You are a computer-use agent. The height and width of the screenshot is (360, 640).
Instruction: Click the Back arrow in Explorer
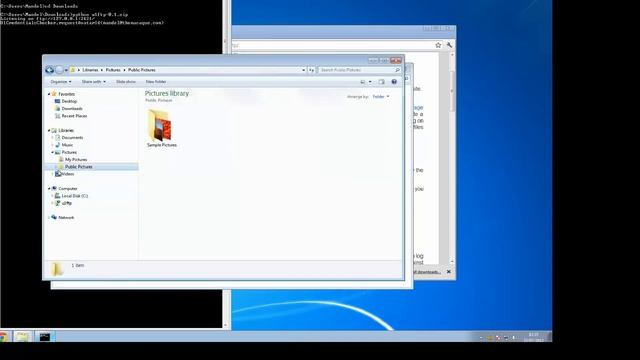(50, 70)
